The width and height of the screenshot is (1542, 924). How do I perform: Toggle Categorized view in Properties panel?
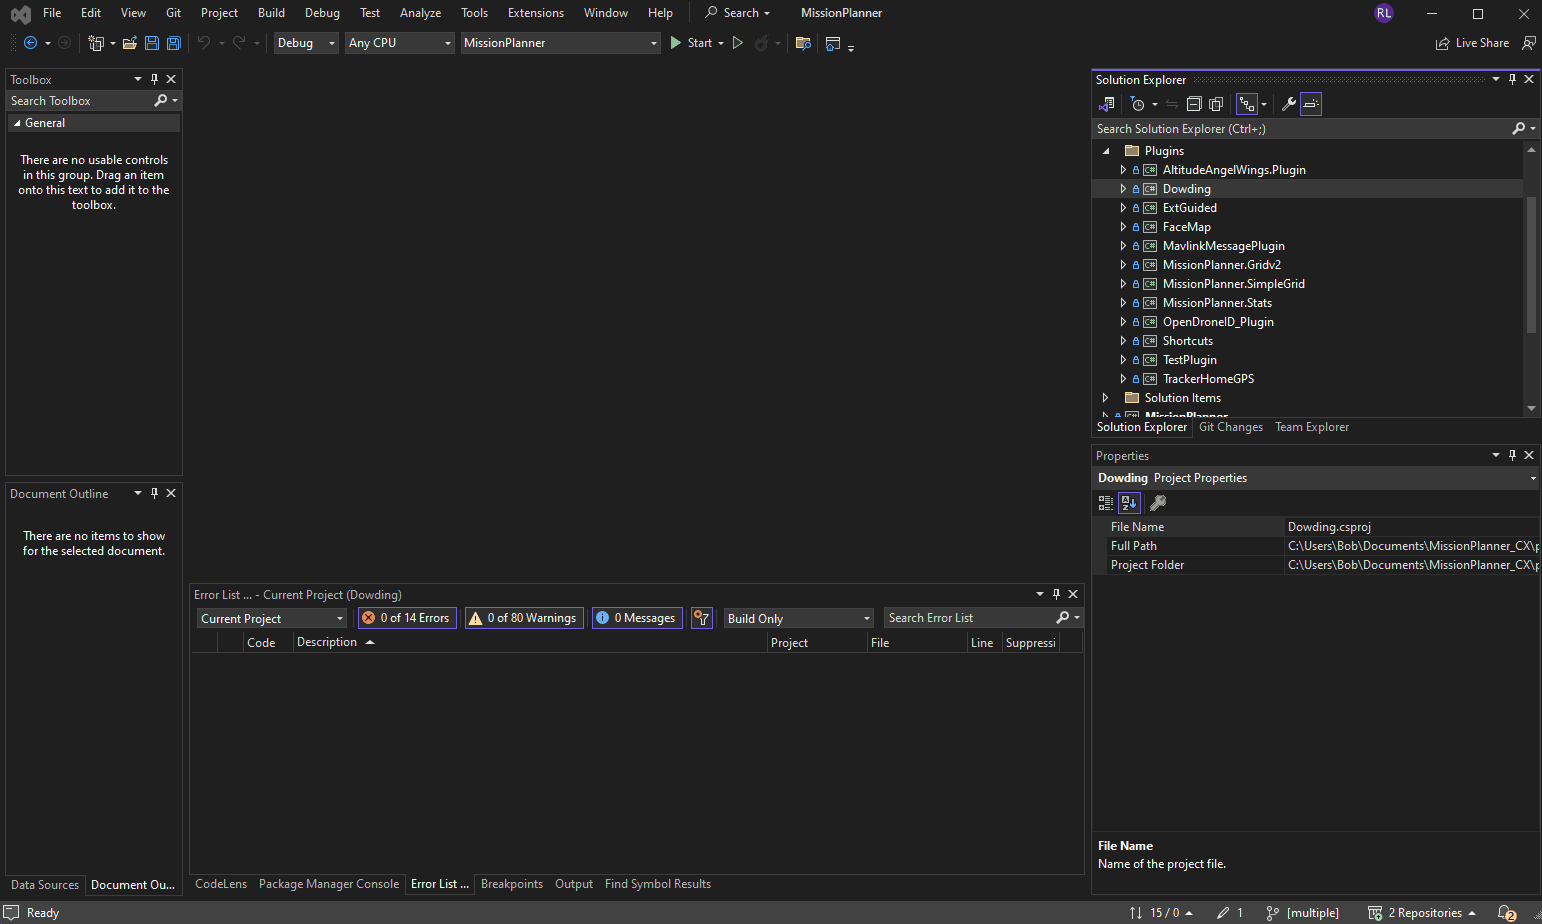pos(1106,503)
